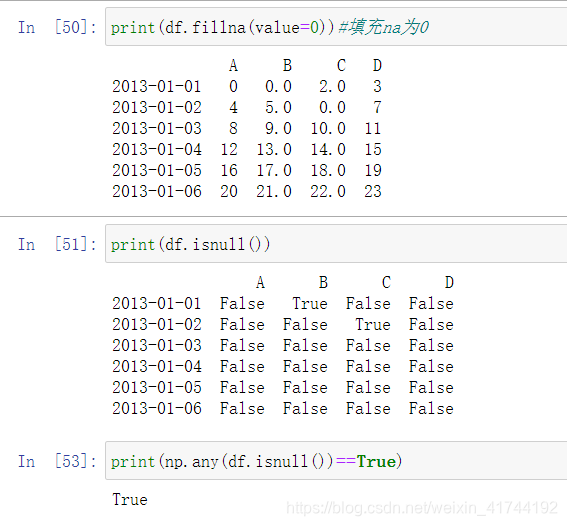Click value 15 in fillna output
Screen dimensions: 567x526
point(373,149)
